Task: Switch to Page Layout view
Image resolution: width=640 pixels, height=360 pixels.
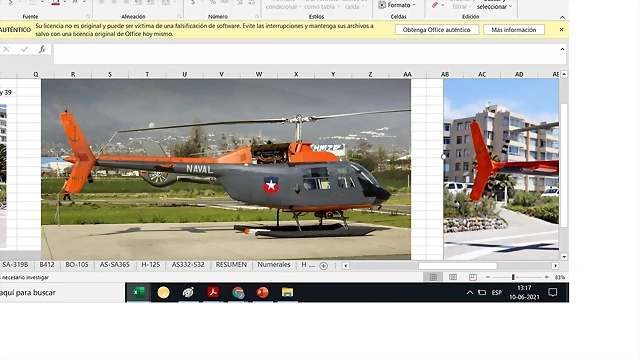Action: [x=453, y=277]
